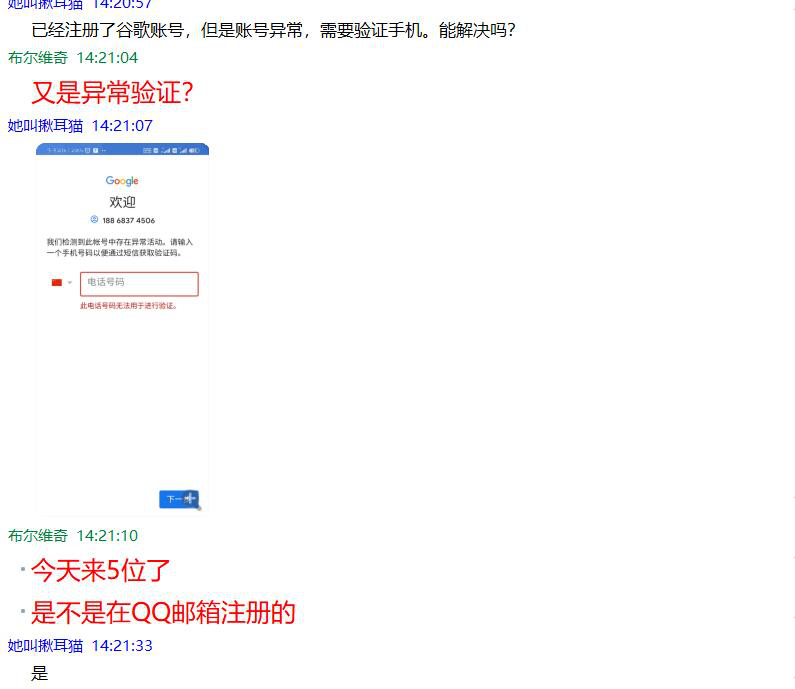Click timestamp 14:21:10 next to 布尔维奇

pyautogui.click(x=107, y=536)
